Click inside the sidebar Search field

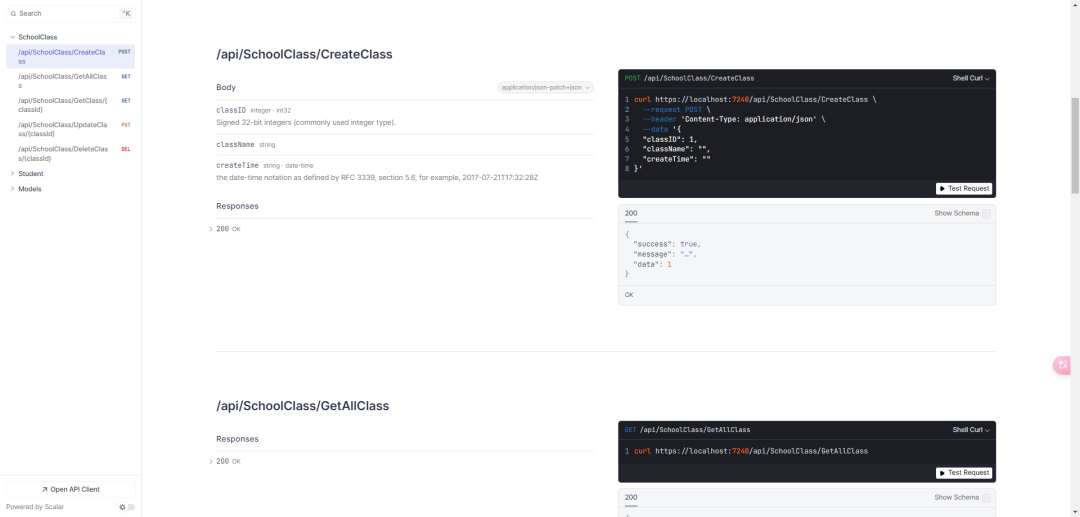65,13
